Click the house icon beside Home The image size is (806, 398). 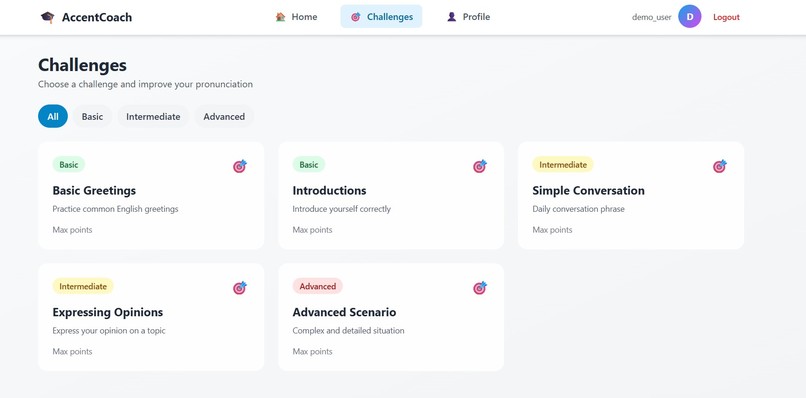click(280, 17)
